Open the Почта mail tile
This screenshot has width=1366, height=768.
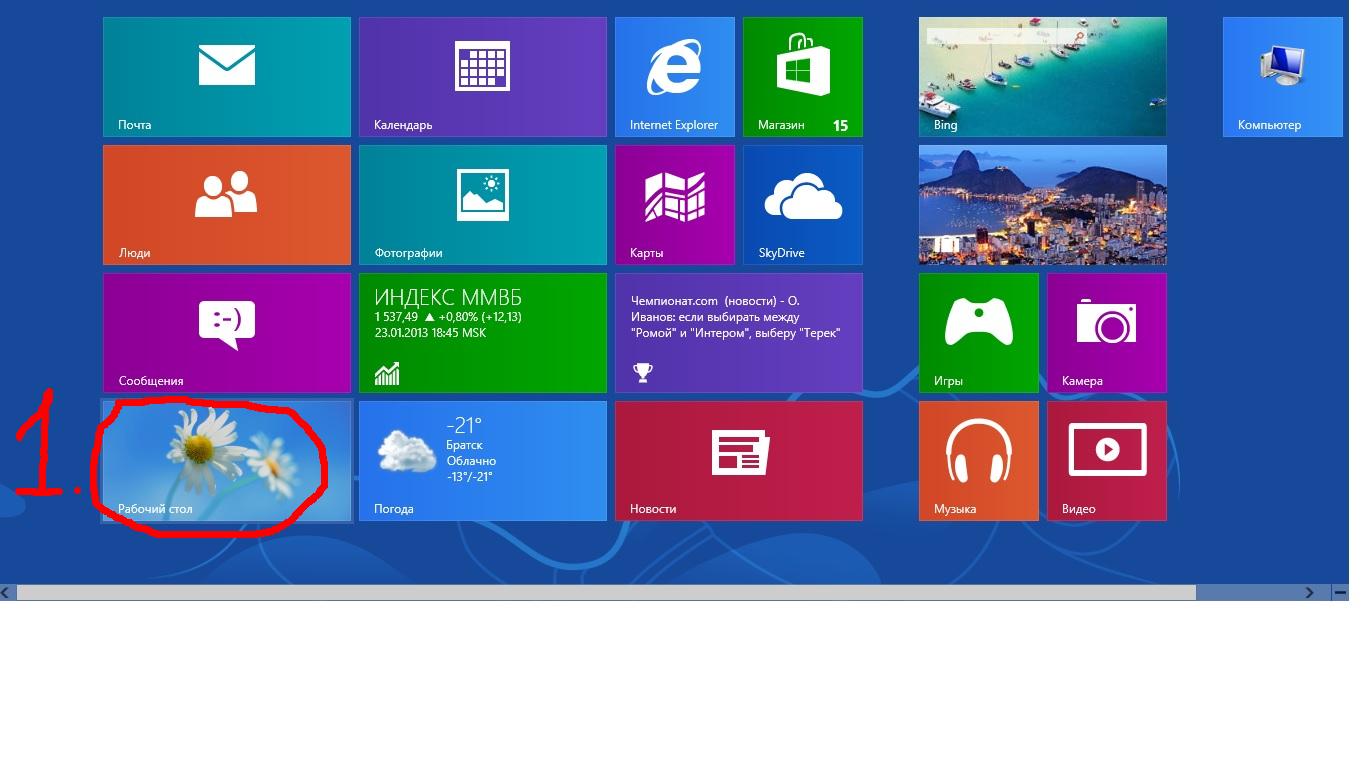227,77
